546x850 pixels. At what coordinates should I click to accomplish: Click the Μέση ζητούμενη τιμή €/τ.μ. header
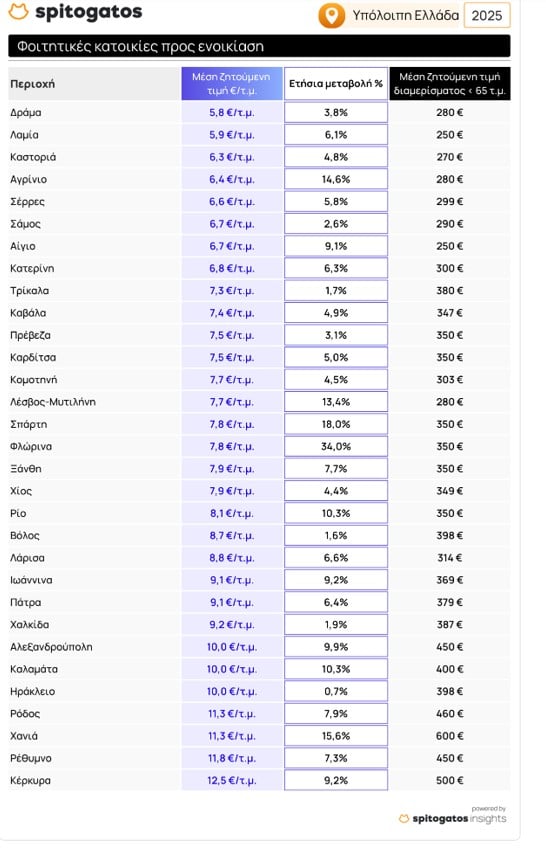click(x=232, y=83)
